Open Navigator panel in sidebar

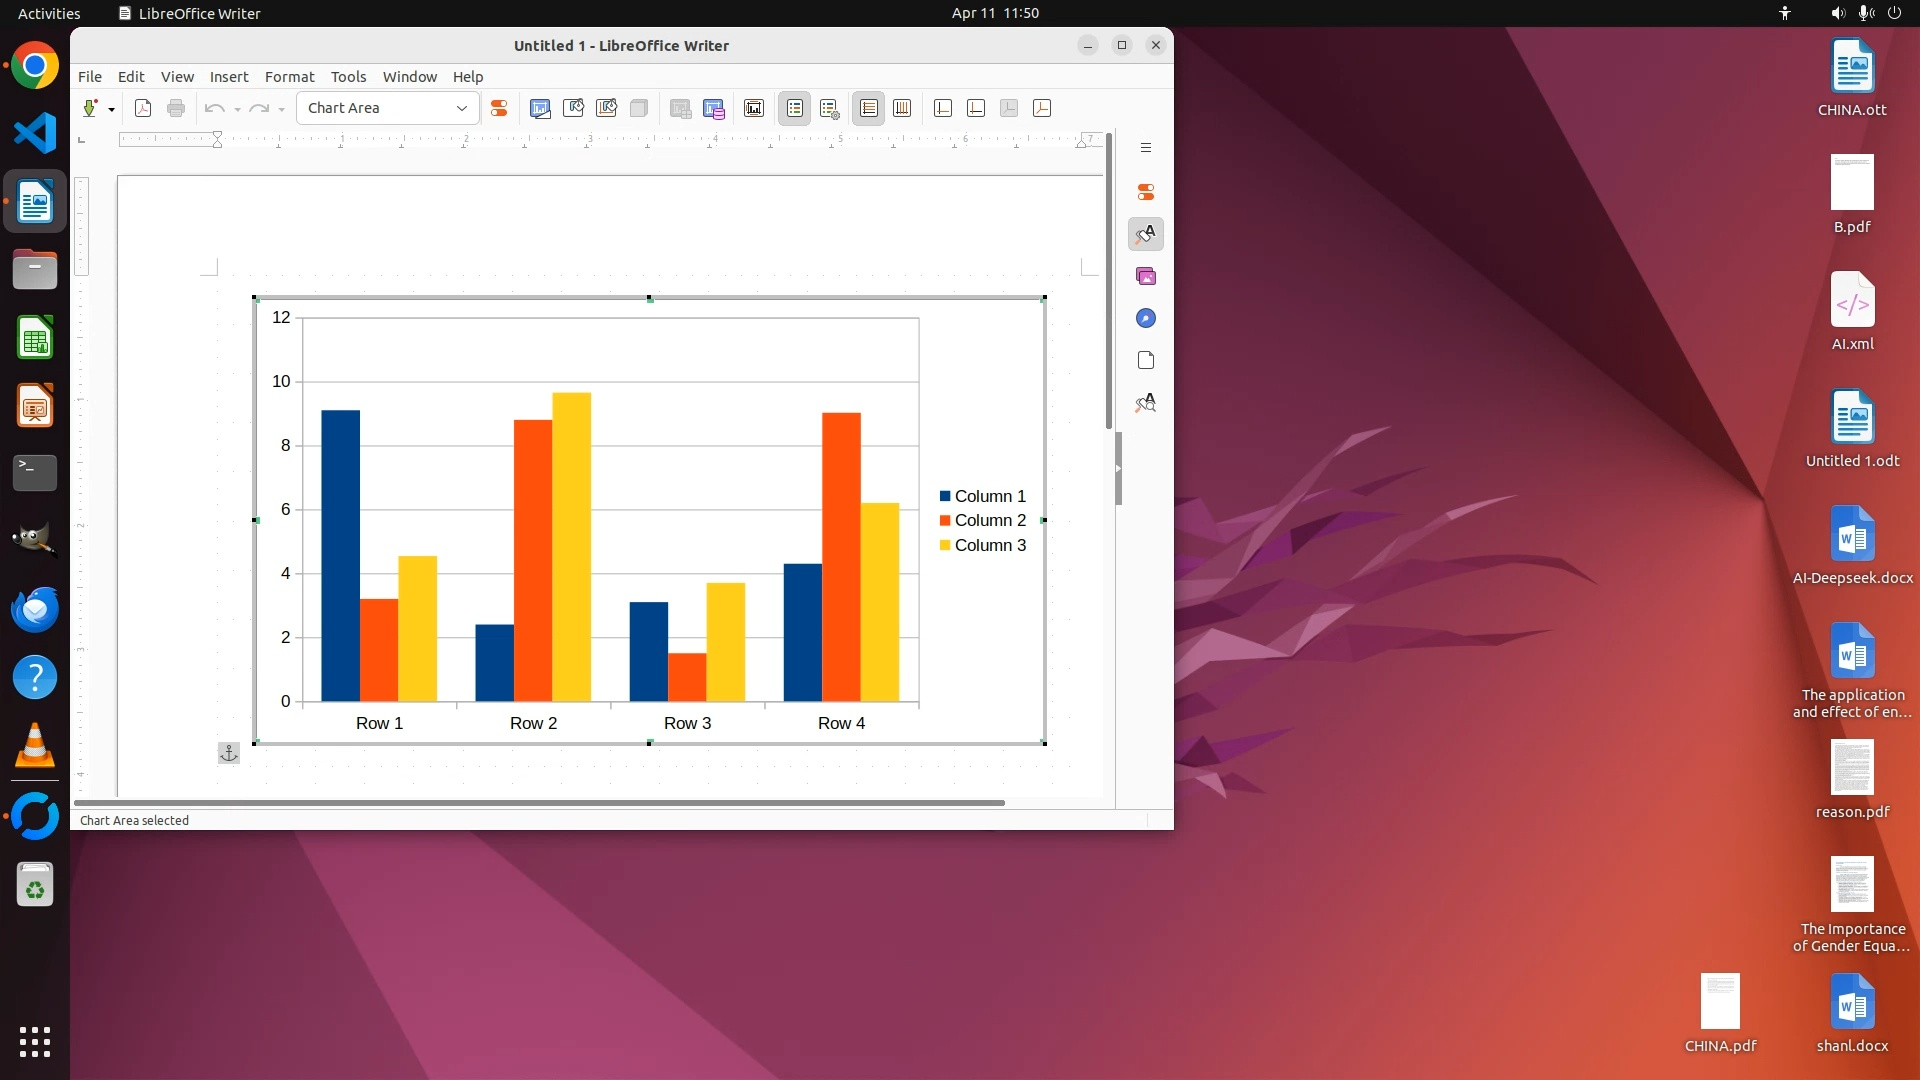click(x=1146, y=318)
